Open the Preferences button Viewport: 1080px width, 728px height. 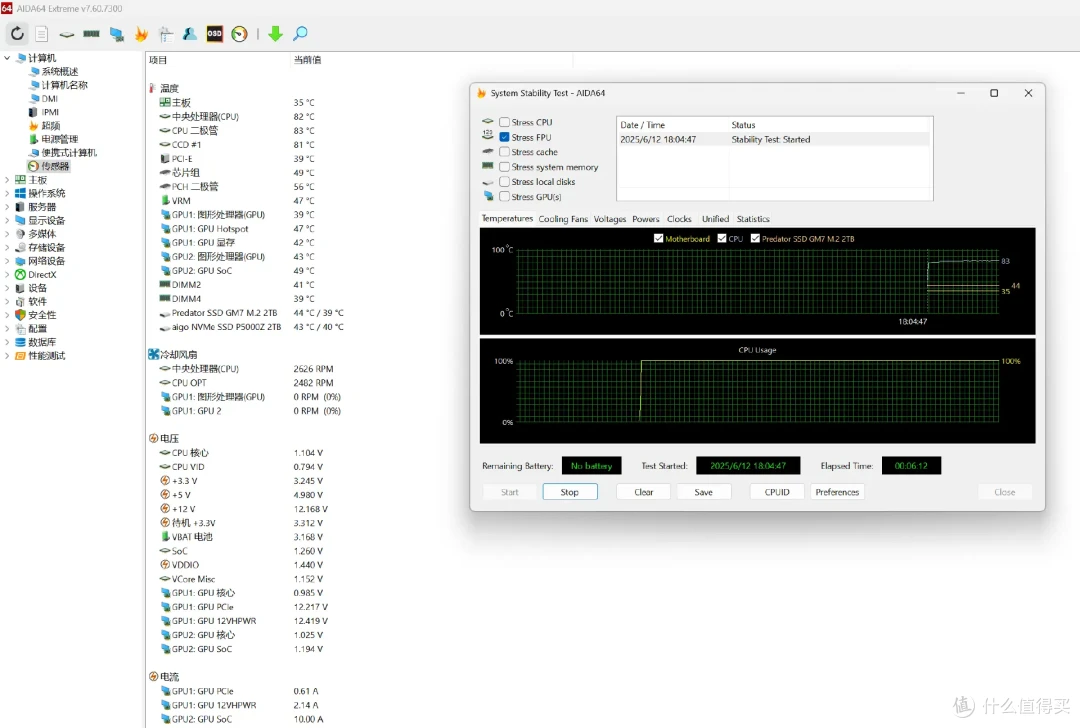837,492
